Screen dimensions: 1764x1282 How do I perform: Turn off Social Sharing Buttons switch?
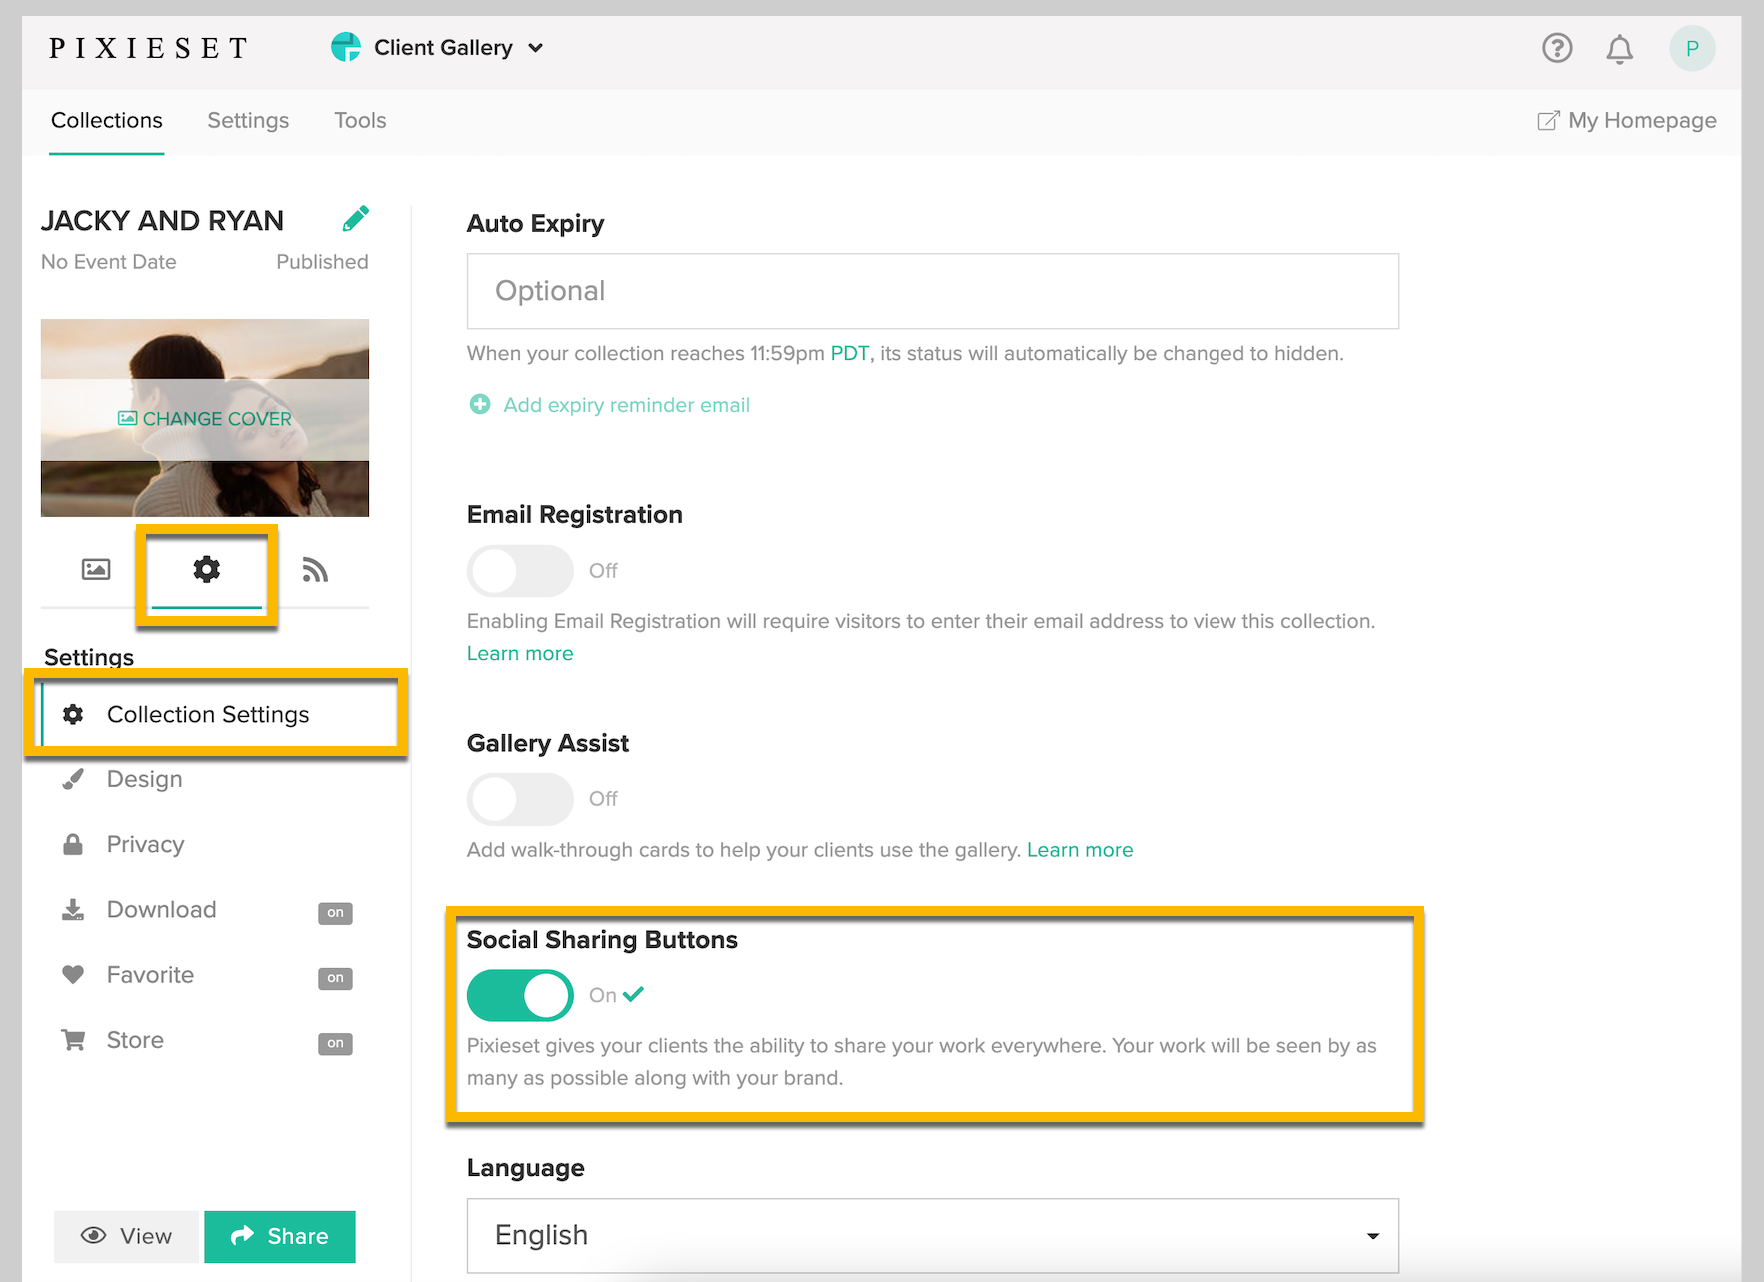(520, 995)
